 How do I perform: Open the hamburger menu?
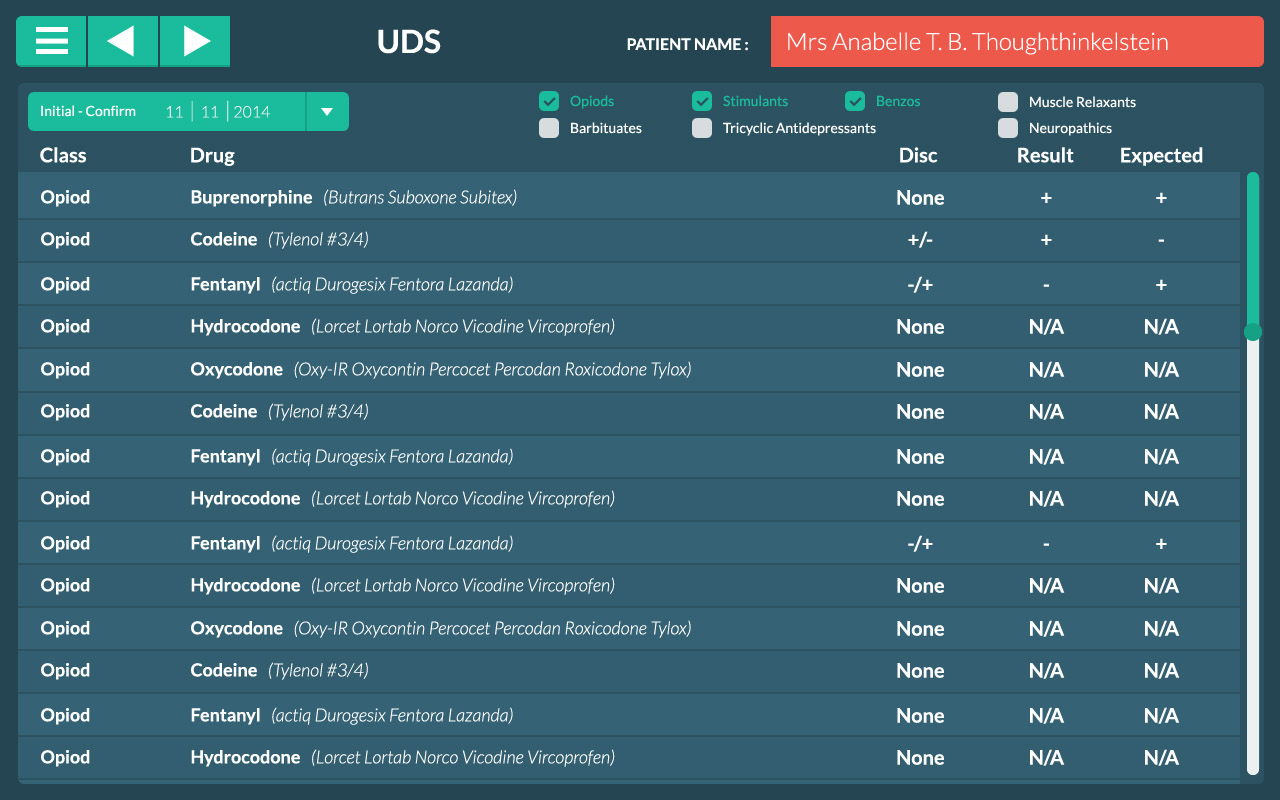52,41
